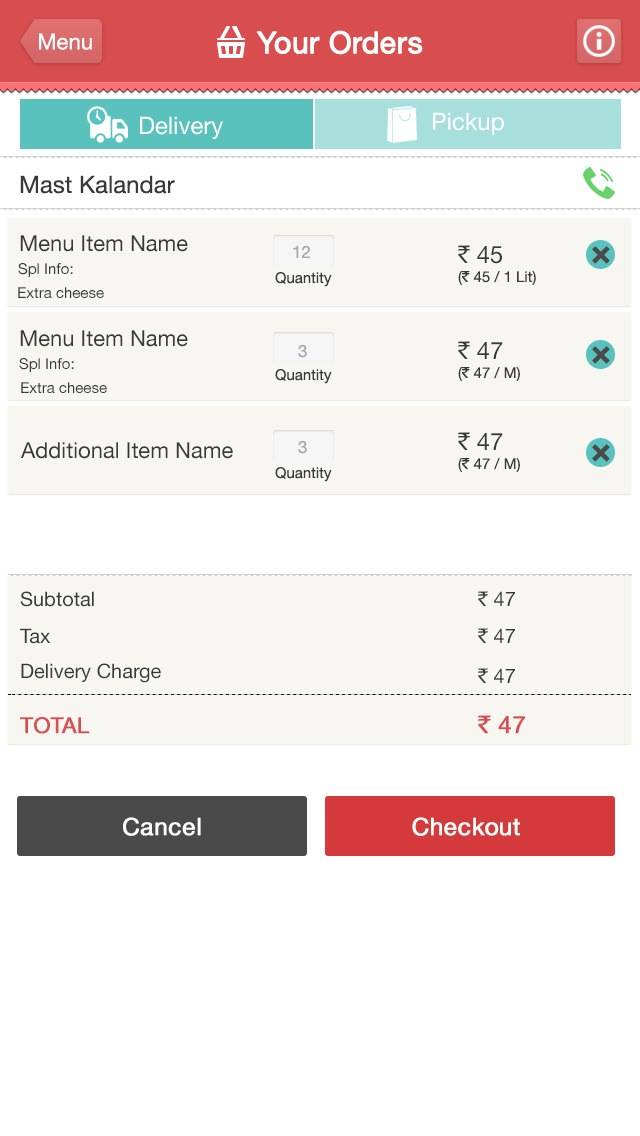Tap the info icon in header
Image resolution: width=640 pixels, height=1136 pixels.
(598, 42)
